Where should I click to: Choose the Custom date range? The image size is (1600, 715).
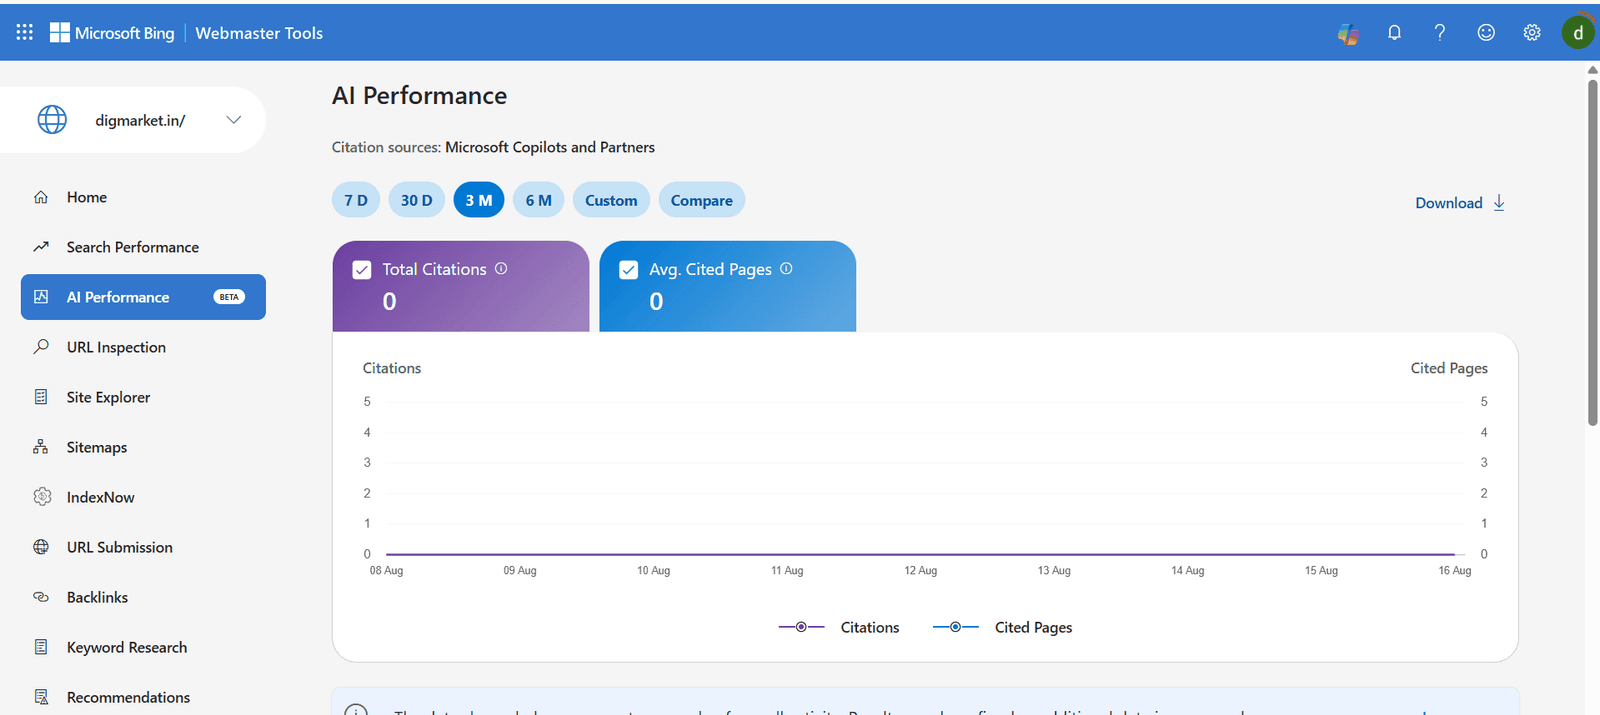[611, 200]
